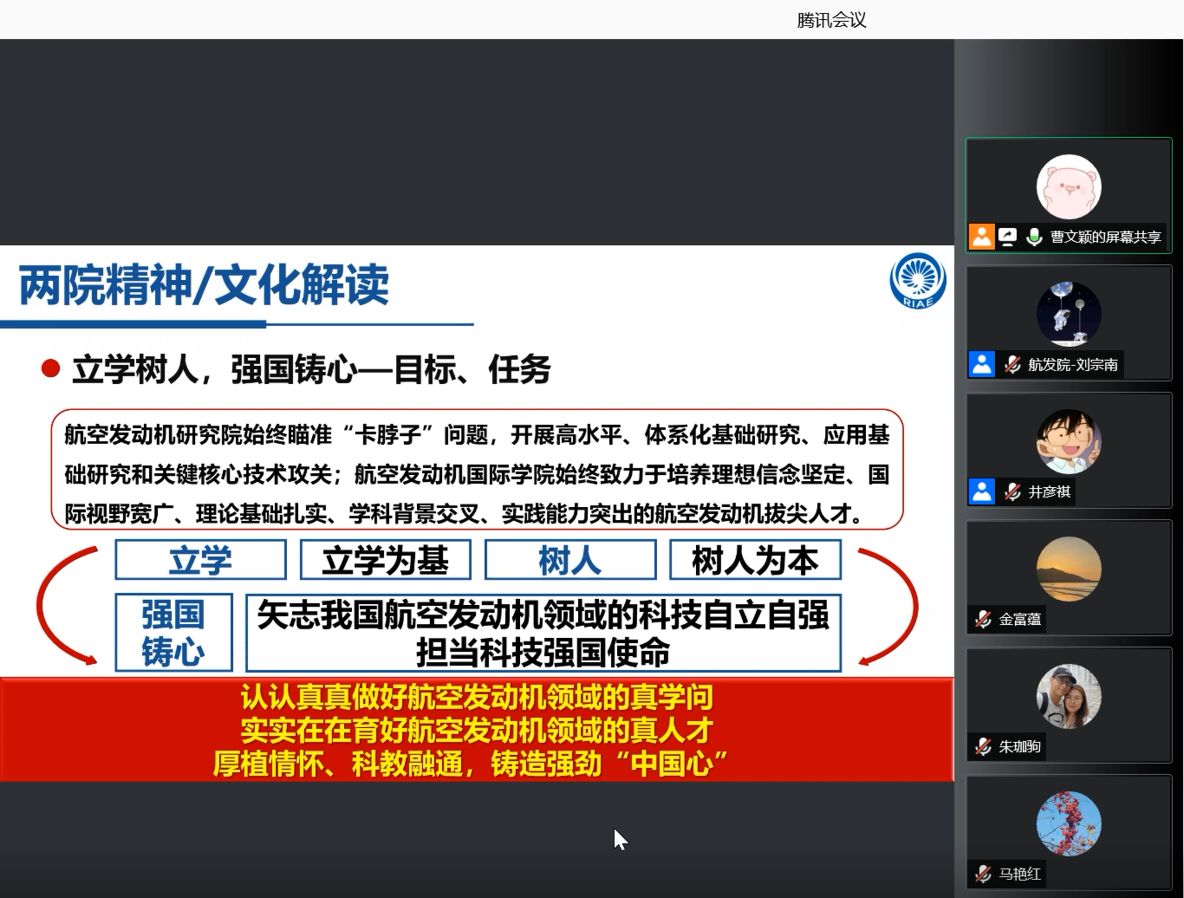The width and height of the screenshot is (1184, 898).
Task: Click the blue user icon beside 井彦祺
Action: pyautogui.click(x=982, y=491)
